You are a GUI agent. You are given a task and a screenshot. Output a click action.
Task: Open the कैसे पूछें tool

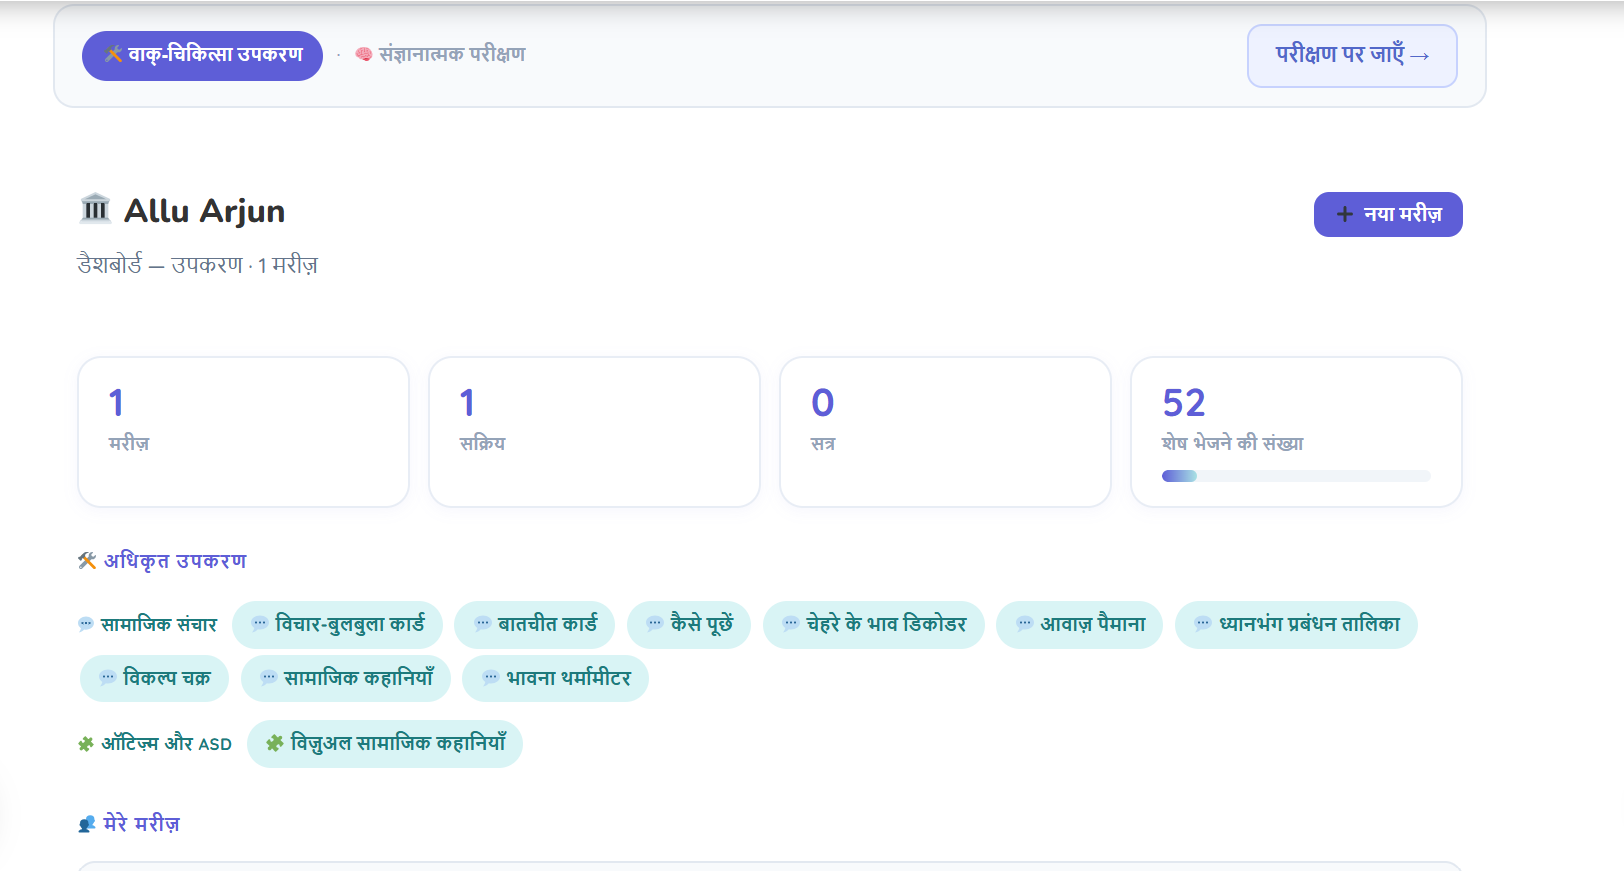pos(689,625)
